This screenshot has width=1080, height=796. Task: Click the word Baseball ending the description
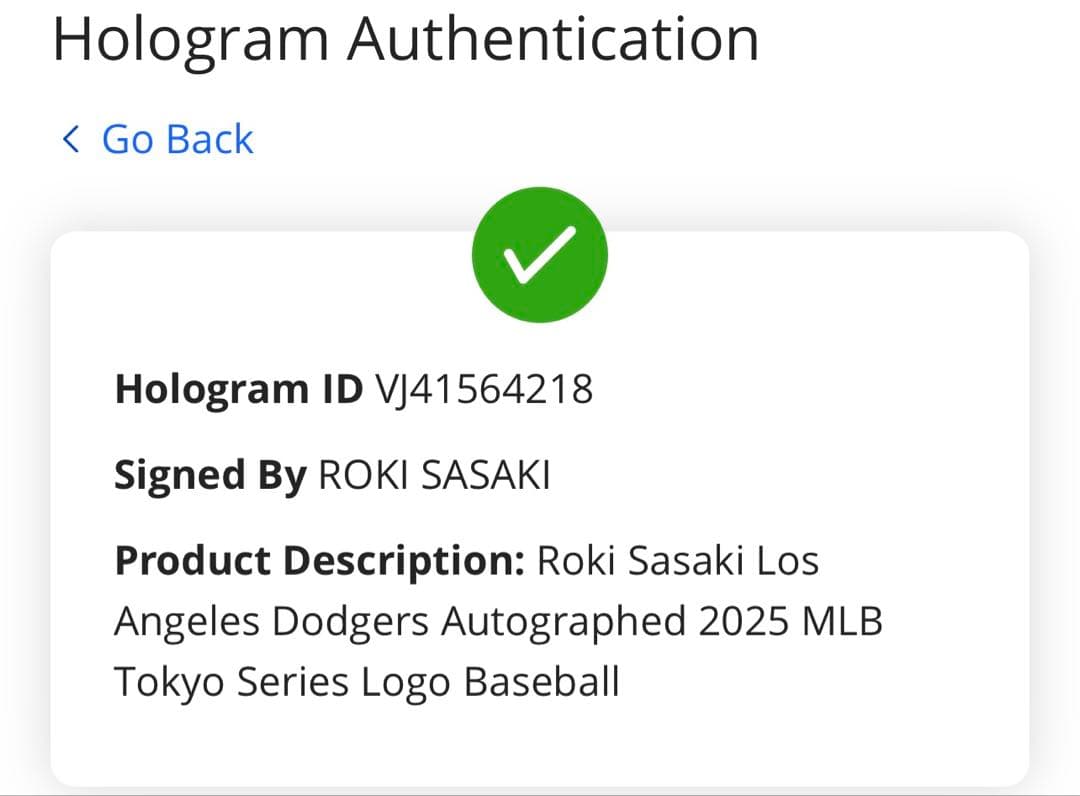pyautogui.click(x=542, y=682)
